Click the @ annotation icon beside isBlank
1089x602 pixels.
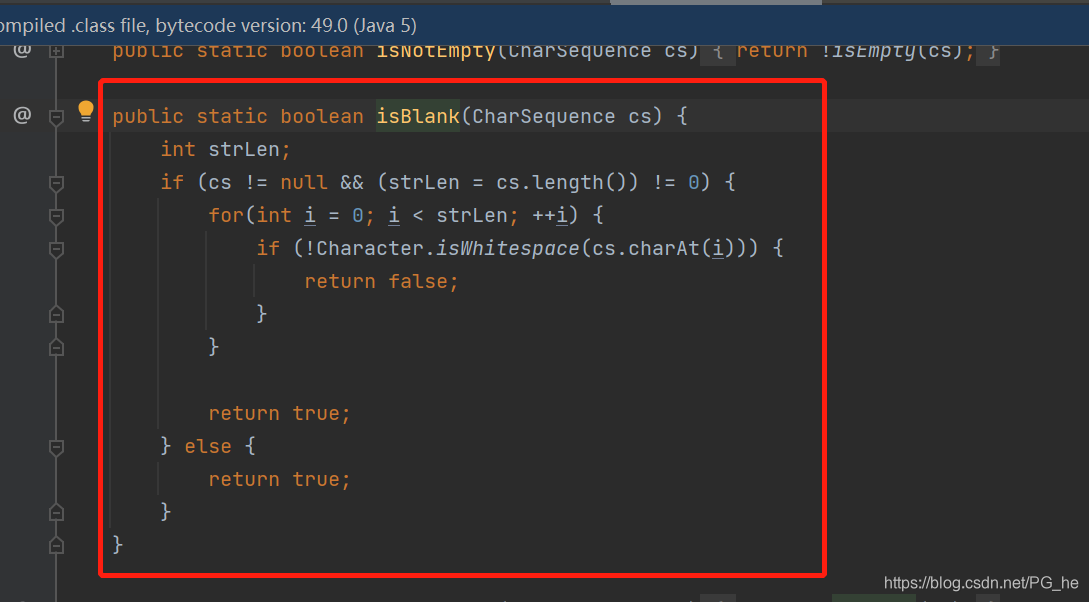point(22,116)
